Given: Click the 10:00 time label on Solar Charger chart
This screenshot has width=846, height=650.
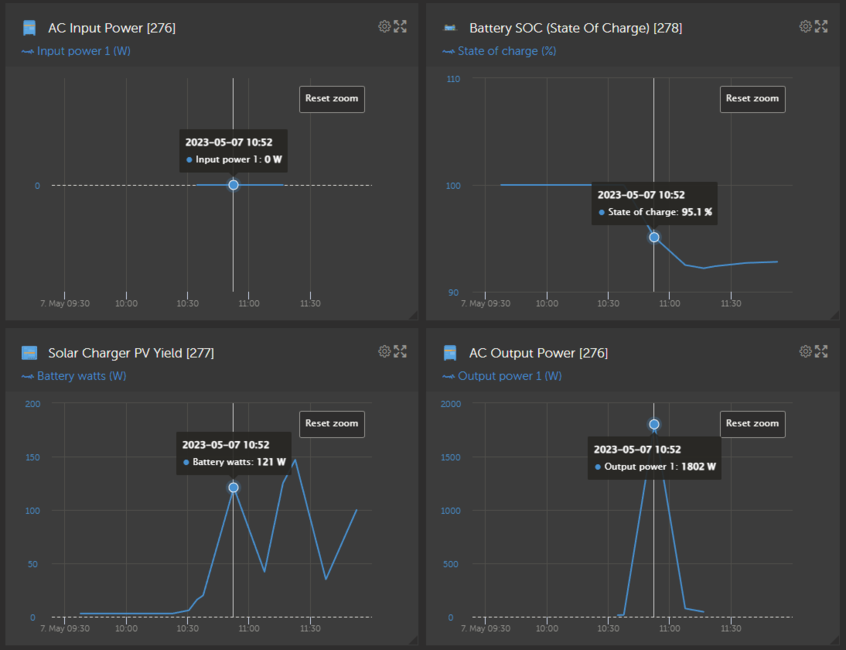Looking at the screenshot, I should (x=126, y=628).
